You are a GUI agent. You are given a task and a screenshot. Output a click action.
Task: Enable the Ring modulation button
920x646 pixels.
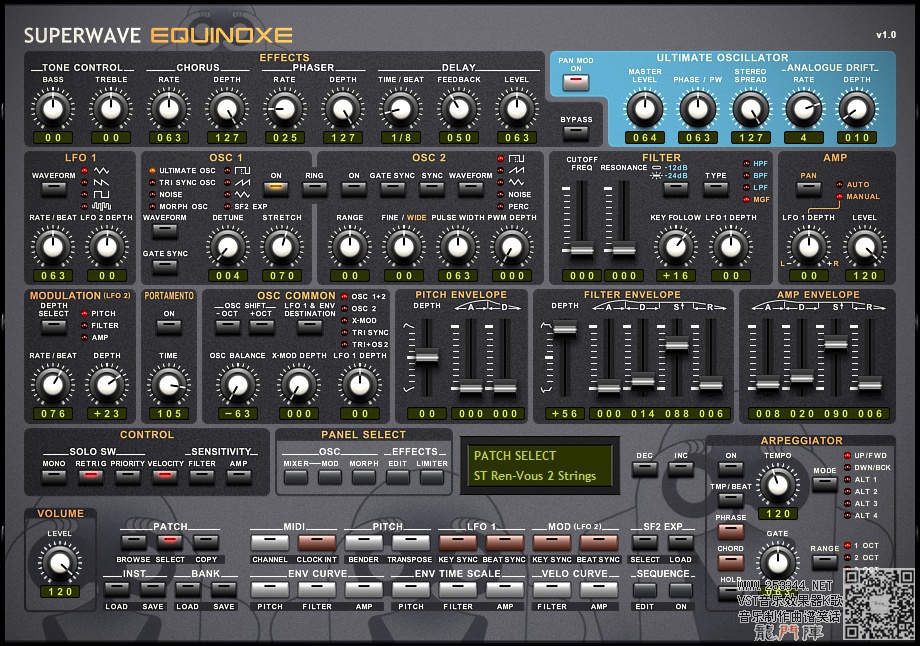pos(314,188)
